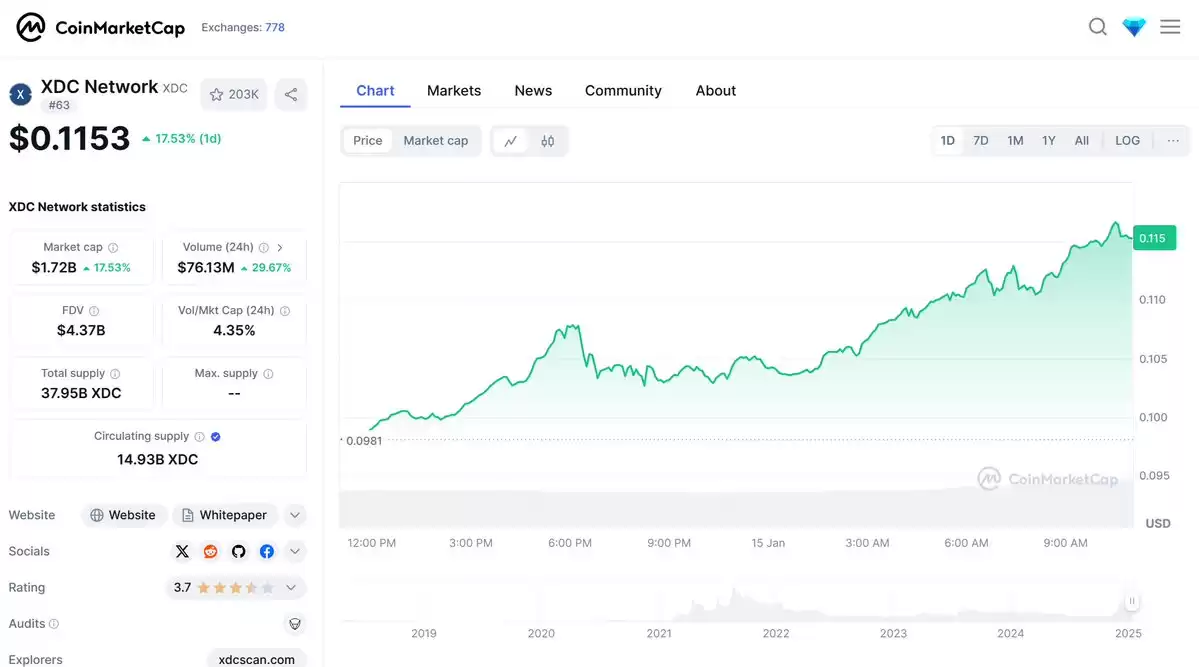Expand the Socials dropdown chevron
The width and height of the screenshot is (1199, 667).
point(295,551)
